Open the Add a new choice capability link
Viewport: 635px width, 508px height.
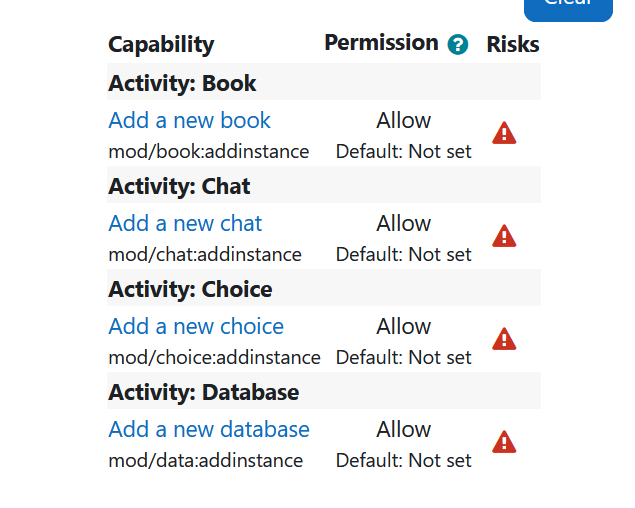tap(196, 326)
